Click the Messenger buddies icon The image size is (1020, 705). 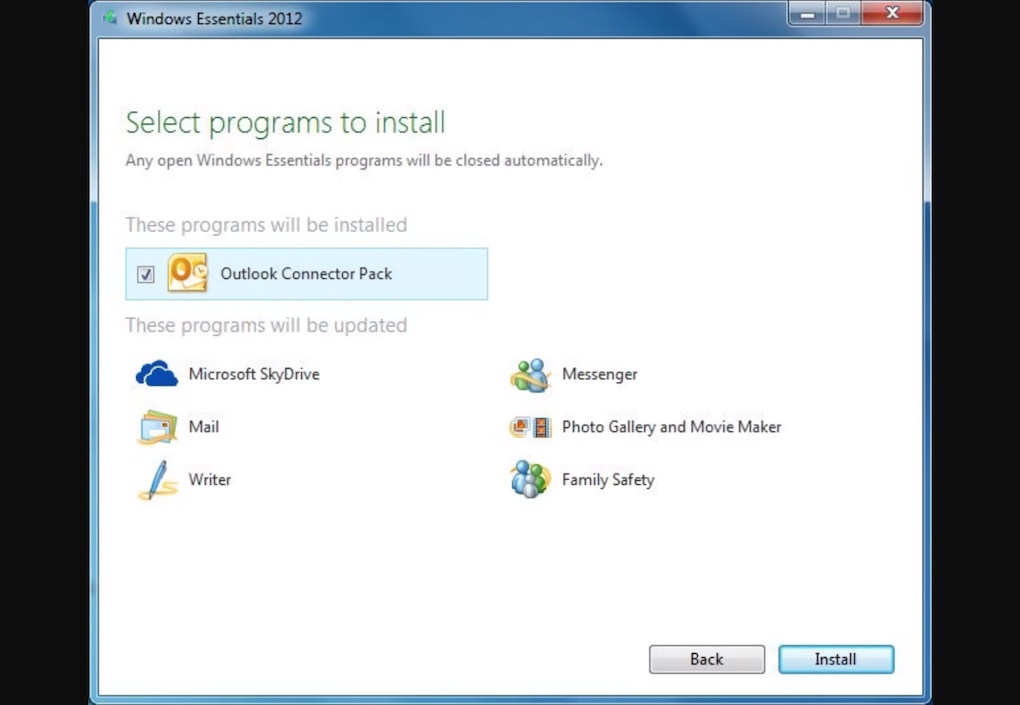click(530, 374)
